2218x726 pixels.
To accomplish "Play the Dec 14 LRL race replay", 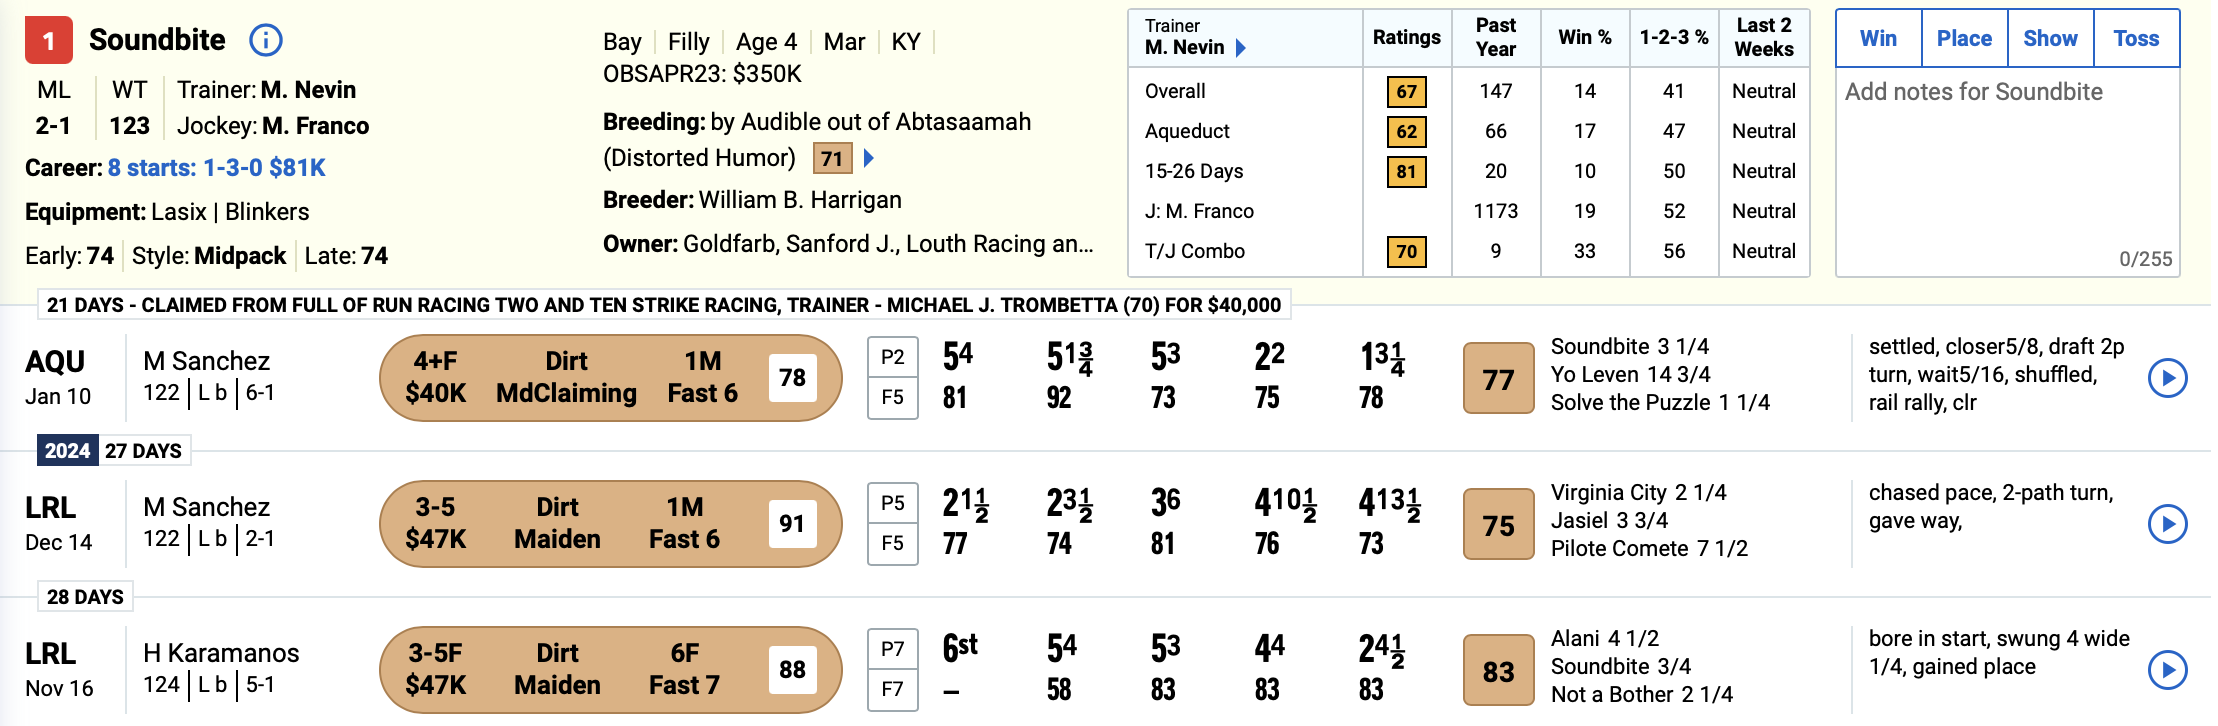I will tap(2168, 524).
